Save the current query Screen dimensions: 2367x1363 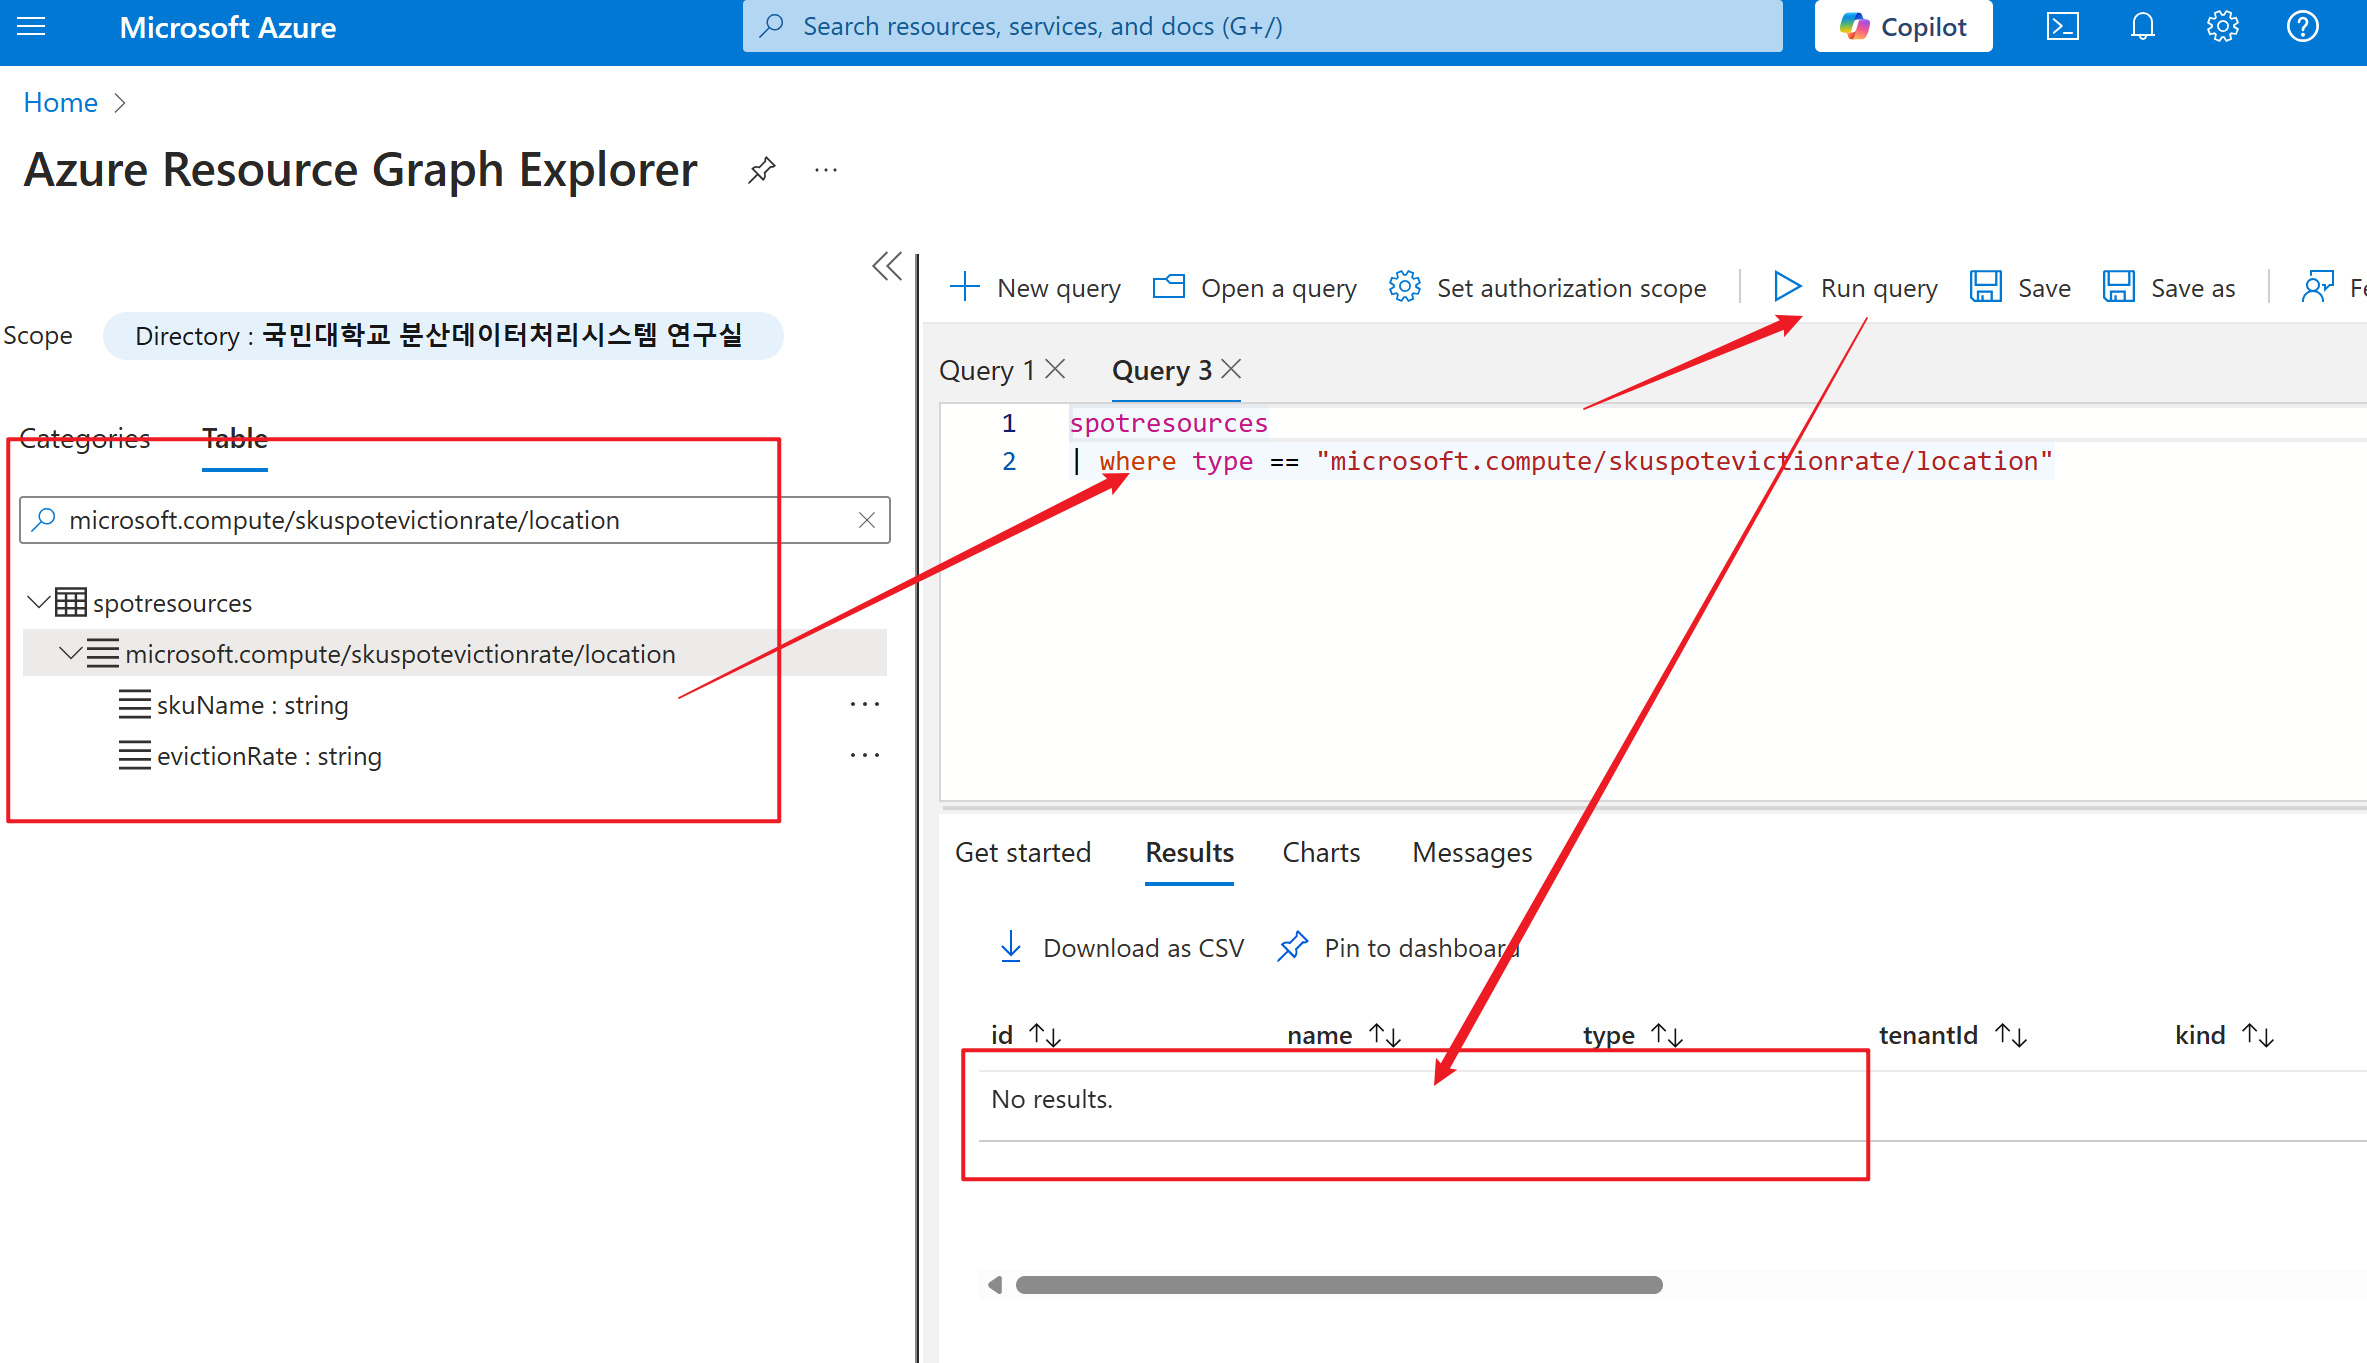(x=2020, y=287)
